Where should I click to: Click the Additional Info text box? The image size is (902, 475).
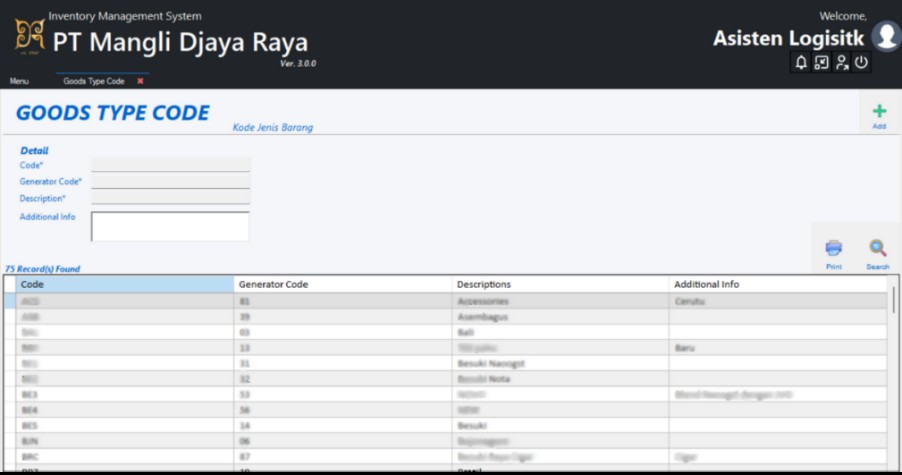[x=170, y=227]
